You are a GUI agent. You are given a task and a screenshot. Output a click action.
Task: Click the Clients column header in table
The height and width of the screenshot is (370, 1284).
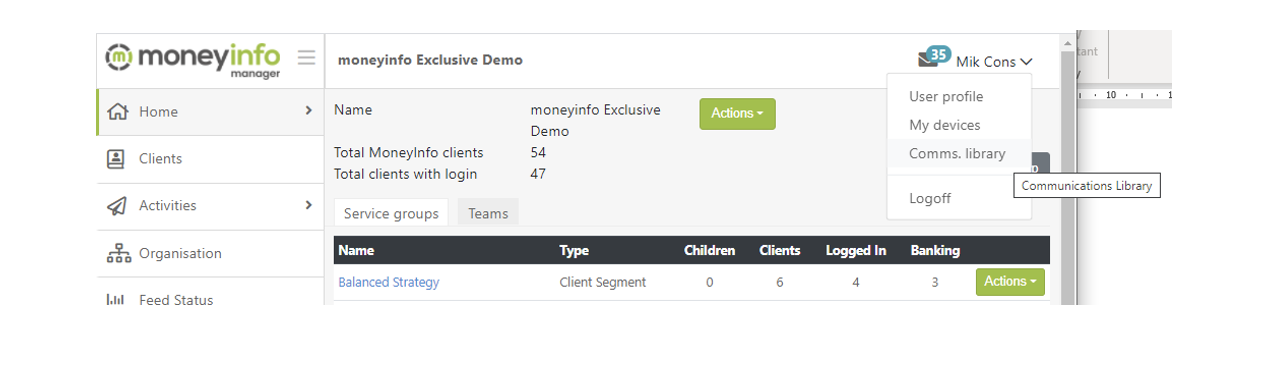click(780, 250)
